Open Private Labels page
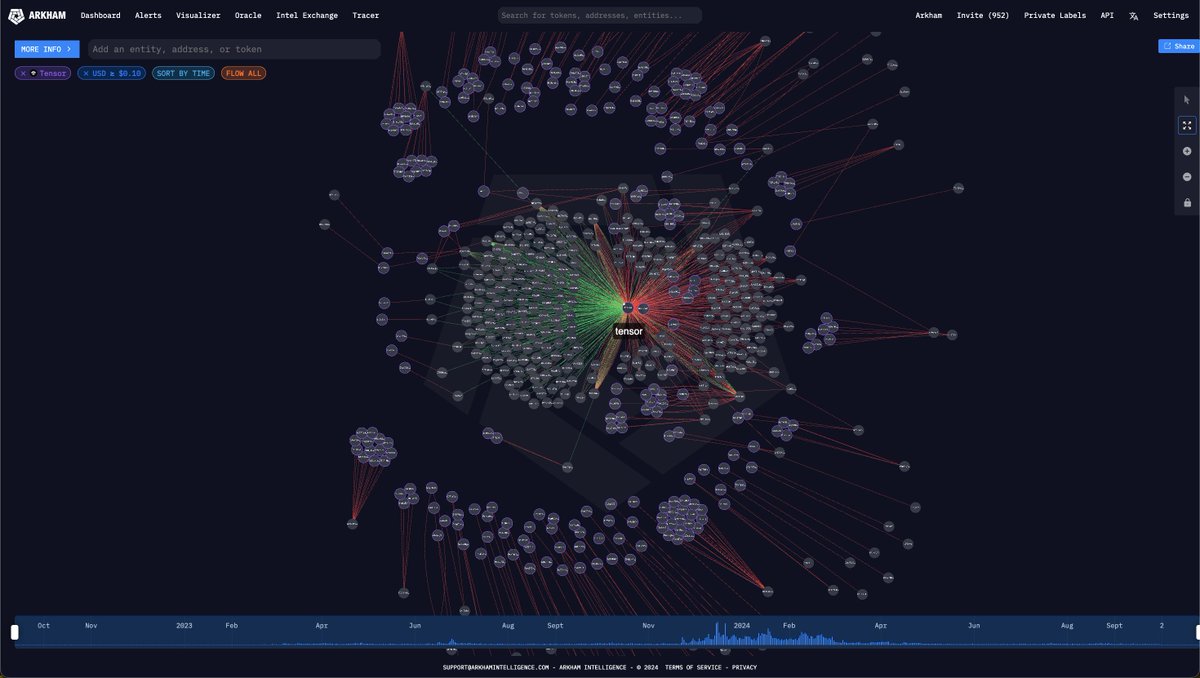This screenshot has width=1200, height=678. (1055, 16)
